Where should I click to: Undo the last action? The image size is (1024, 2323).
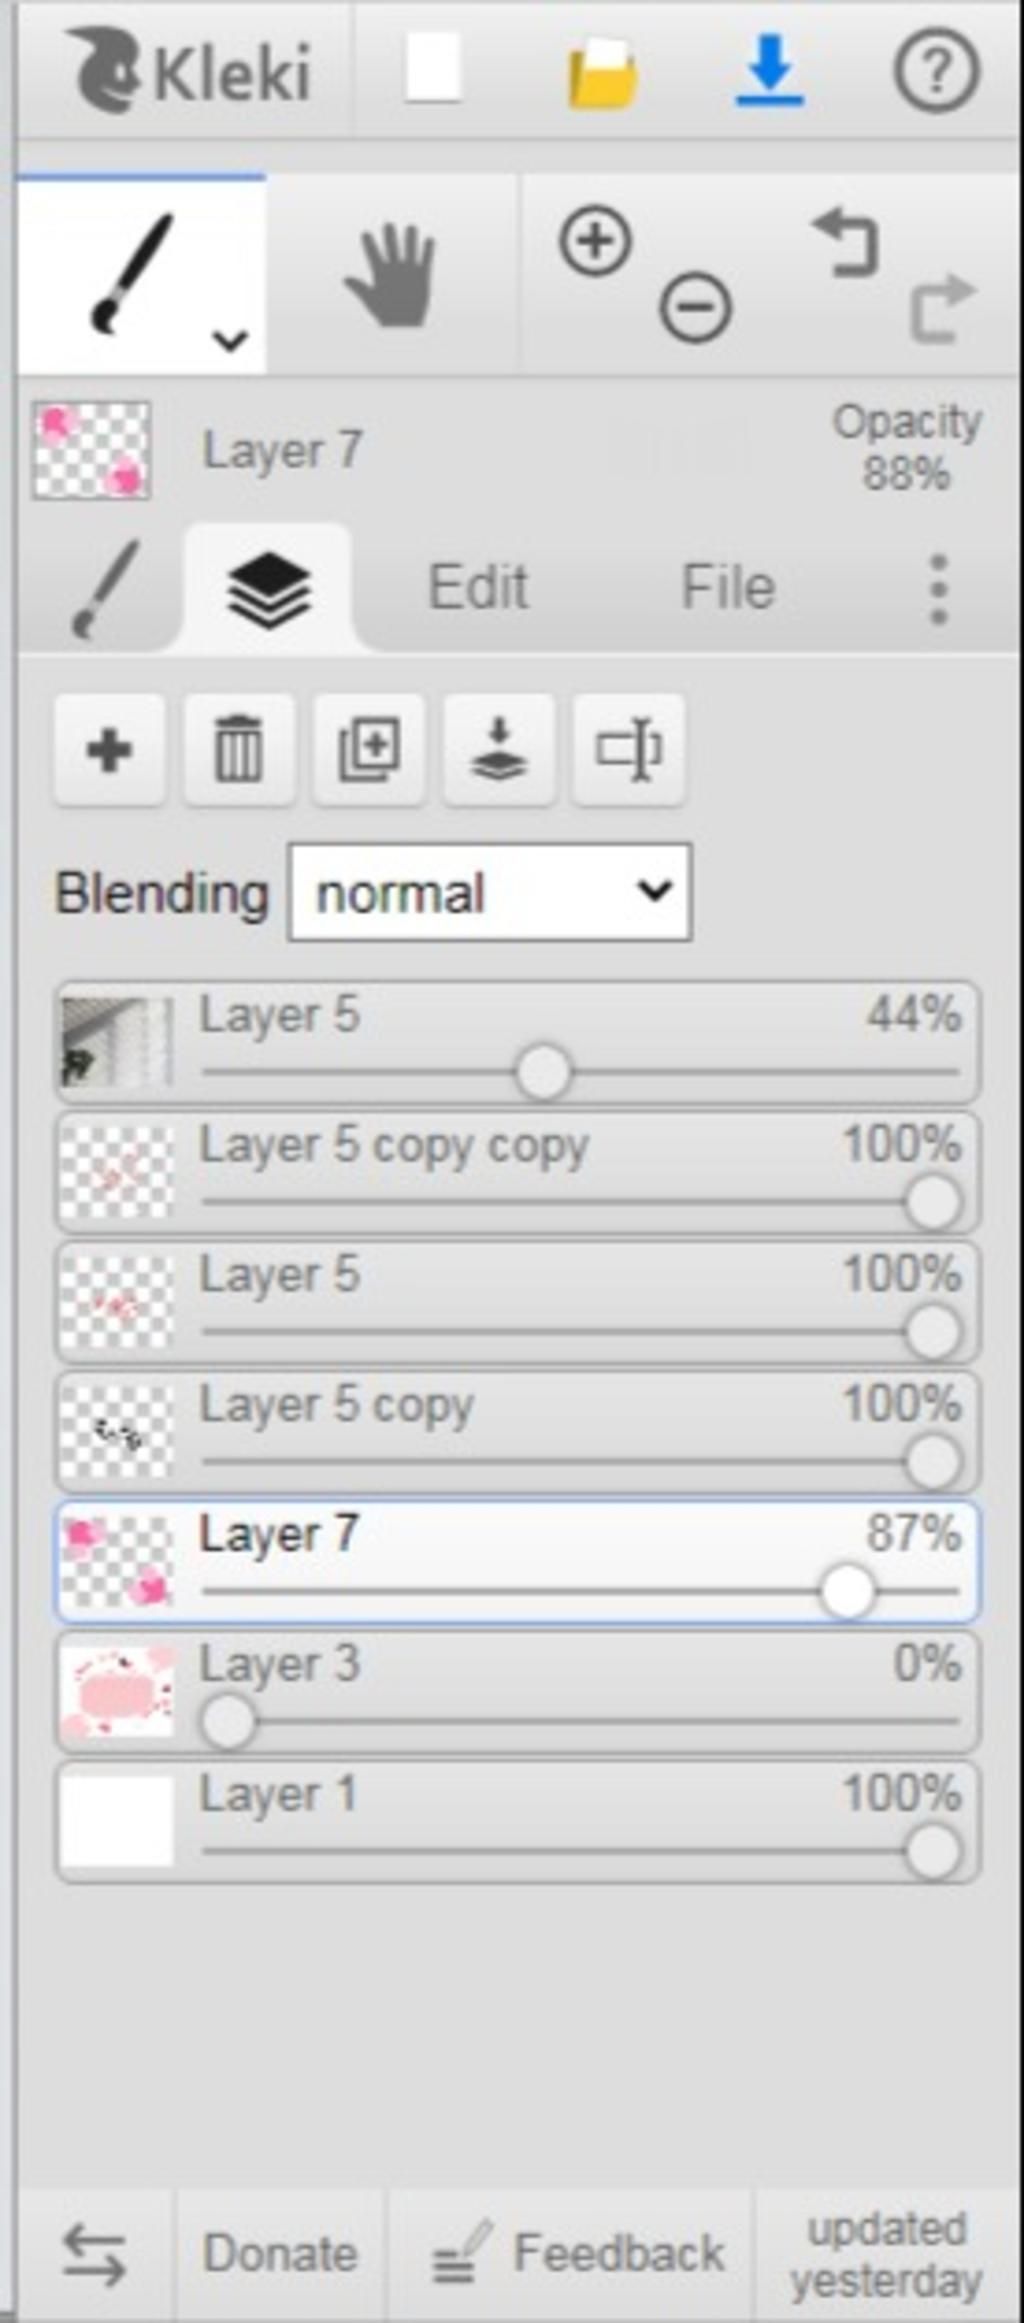point(846,241)
